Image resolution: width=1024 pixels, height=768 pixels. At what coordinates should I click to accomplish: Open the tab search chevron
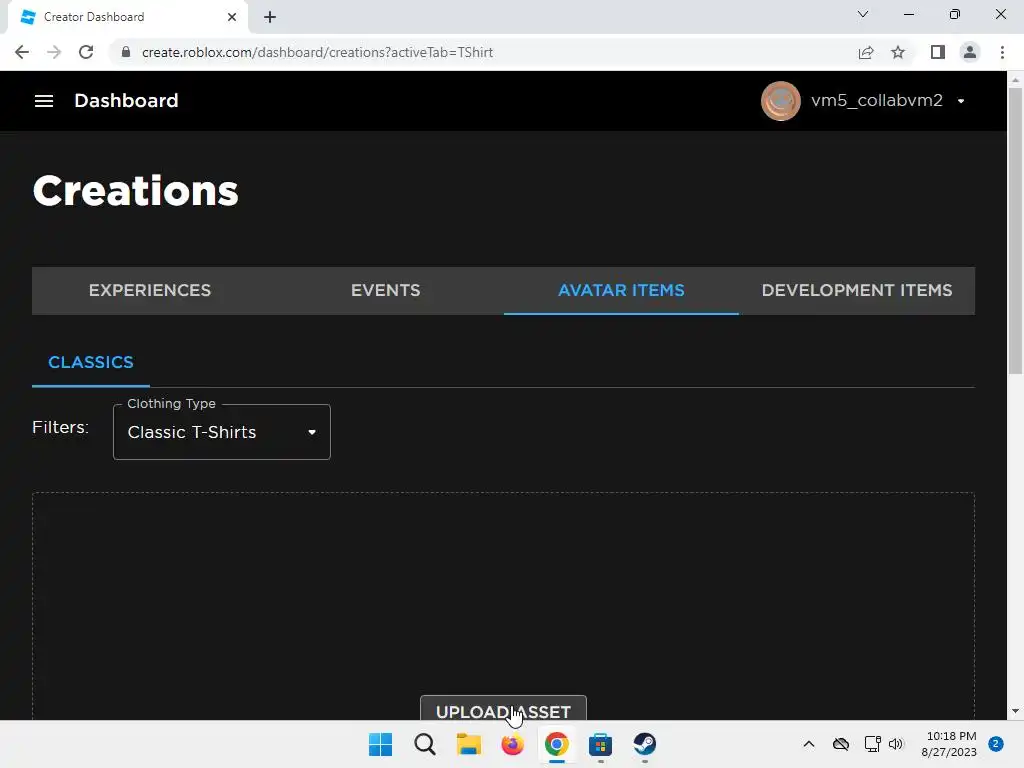(863, 14)
